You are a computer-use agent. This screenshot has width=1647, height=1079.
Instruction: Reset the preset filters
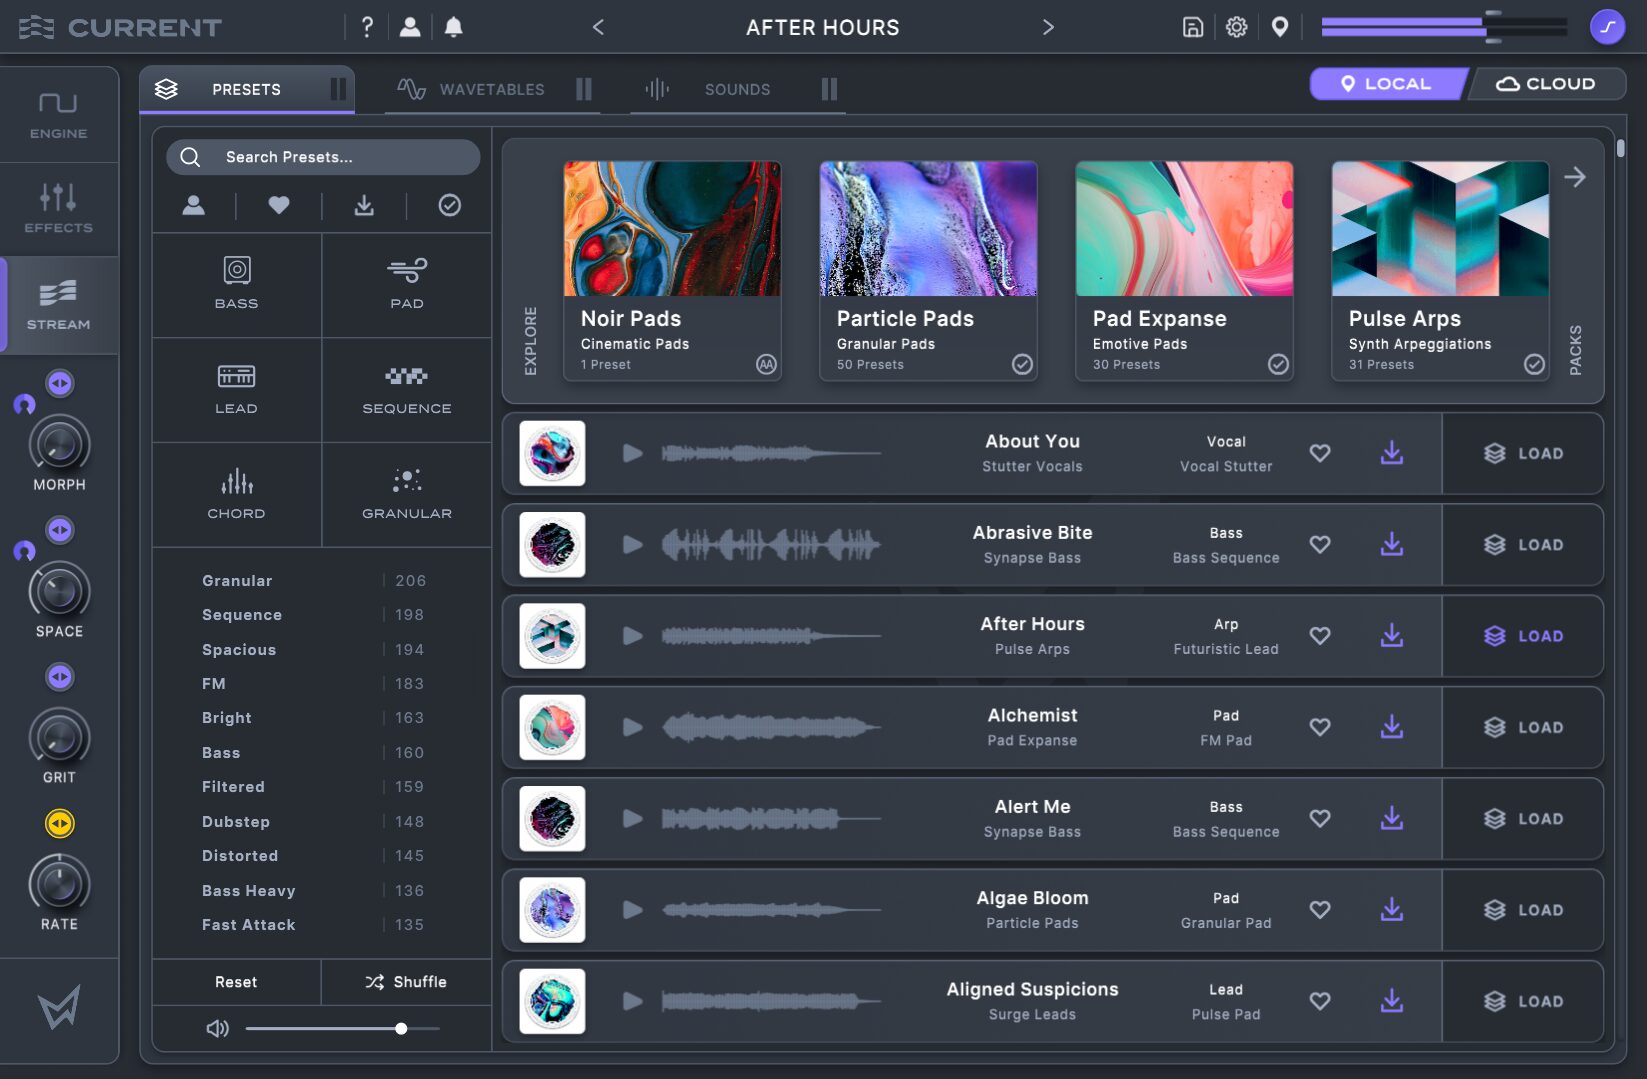pos(236,982)
